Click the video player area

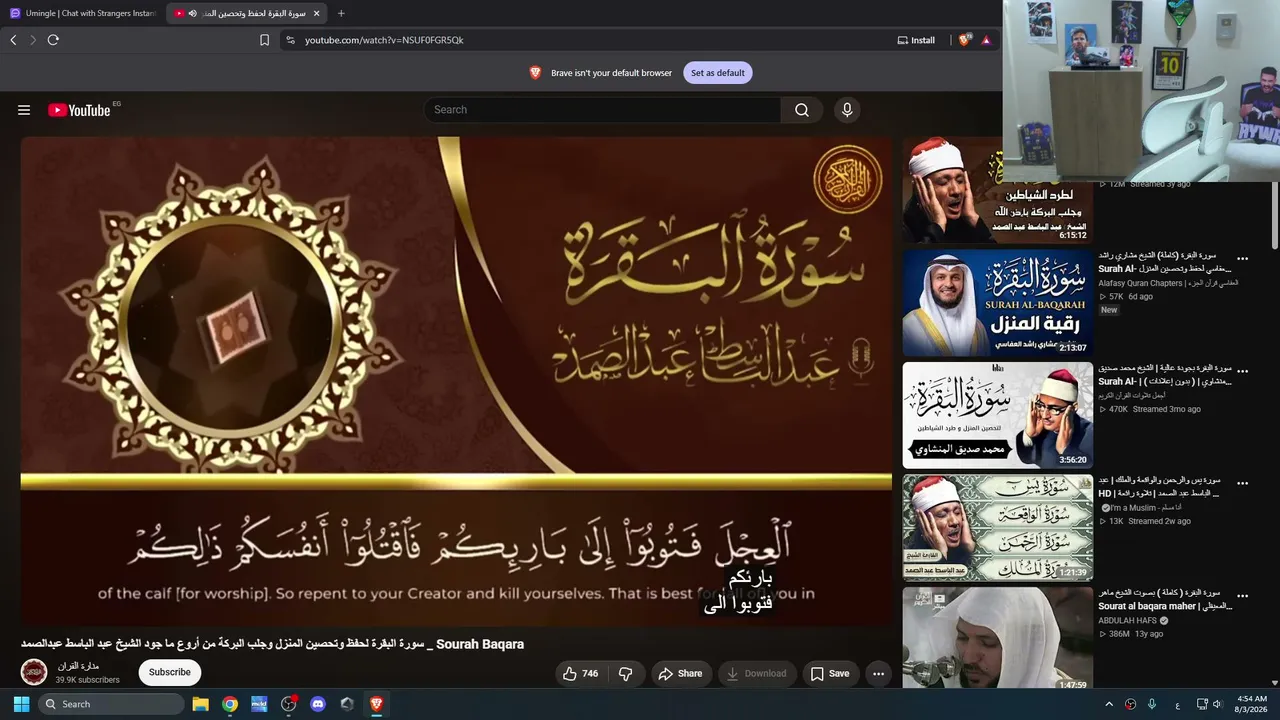pyautogui.click(x=456, y=382)
